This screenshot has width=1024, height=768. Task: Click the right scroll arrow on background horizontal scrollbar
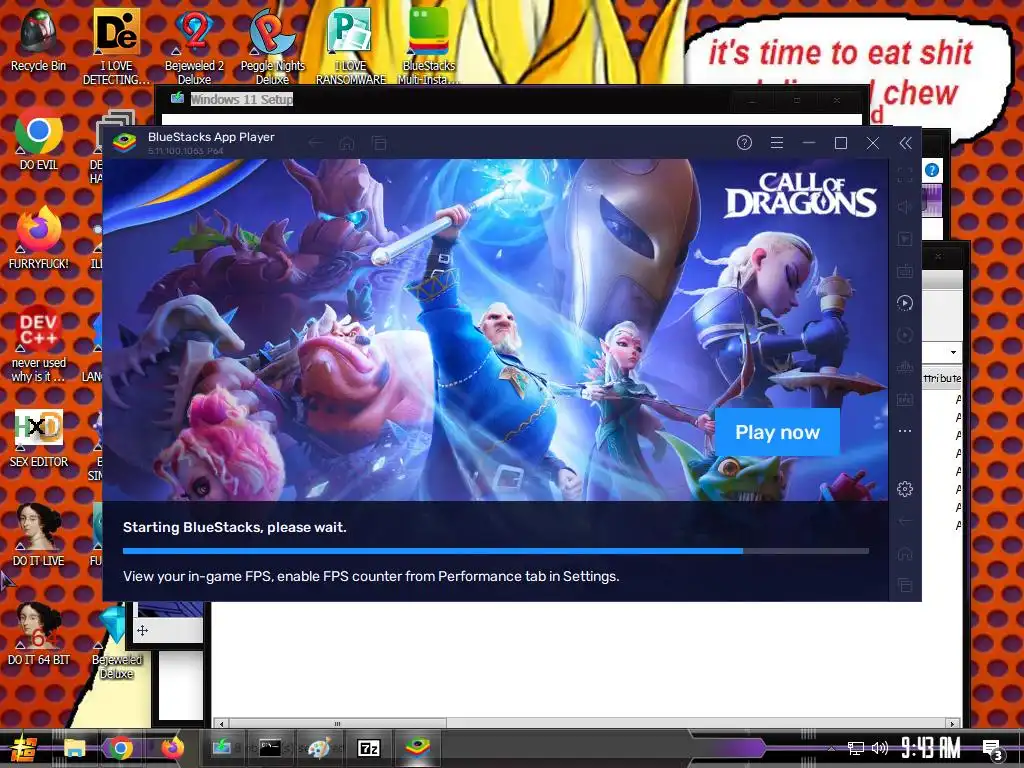[x=952, y=724]
